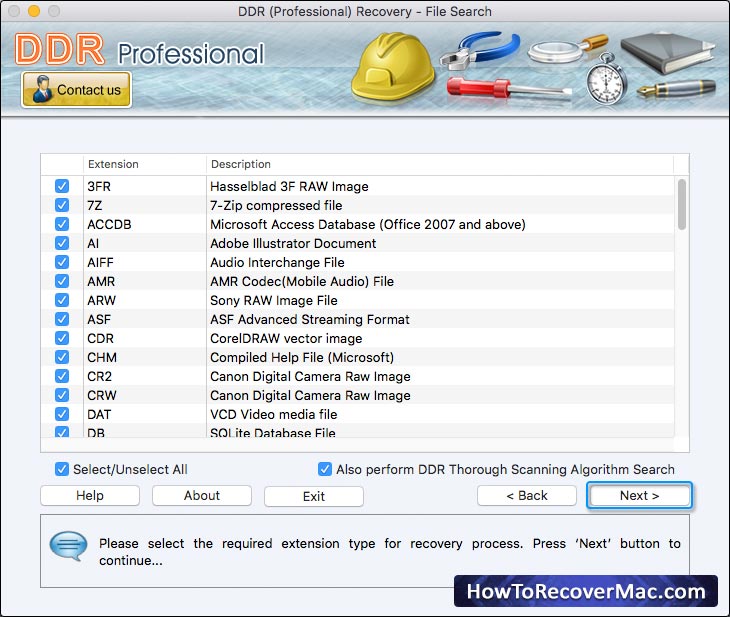
Task: Toggle the AI extension checkbox
Action: (62, 243)
